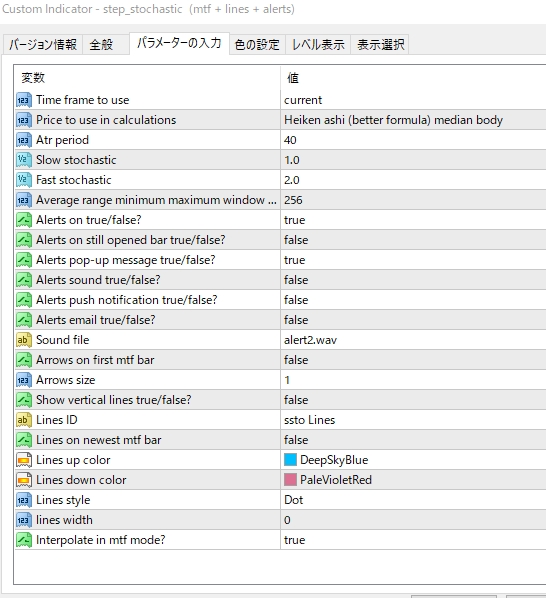This screenshot has height=598, width=546.
Task: Open the 色の設定 tab
Action: click(x=257, y=45)
